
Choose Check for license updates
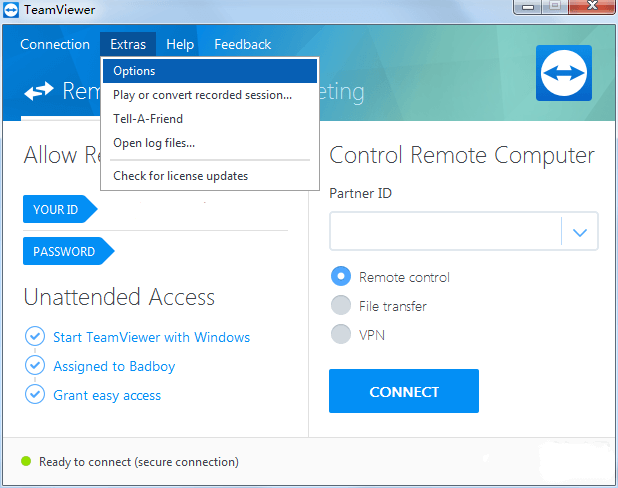pyautogui.click(x=210, y=176)
